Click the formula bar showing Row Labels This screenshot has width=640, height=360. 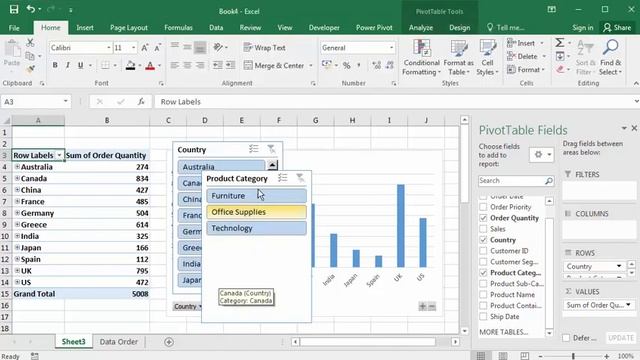393,102
